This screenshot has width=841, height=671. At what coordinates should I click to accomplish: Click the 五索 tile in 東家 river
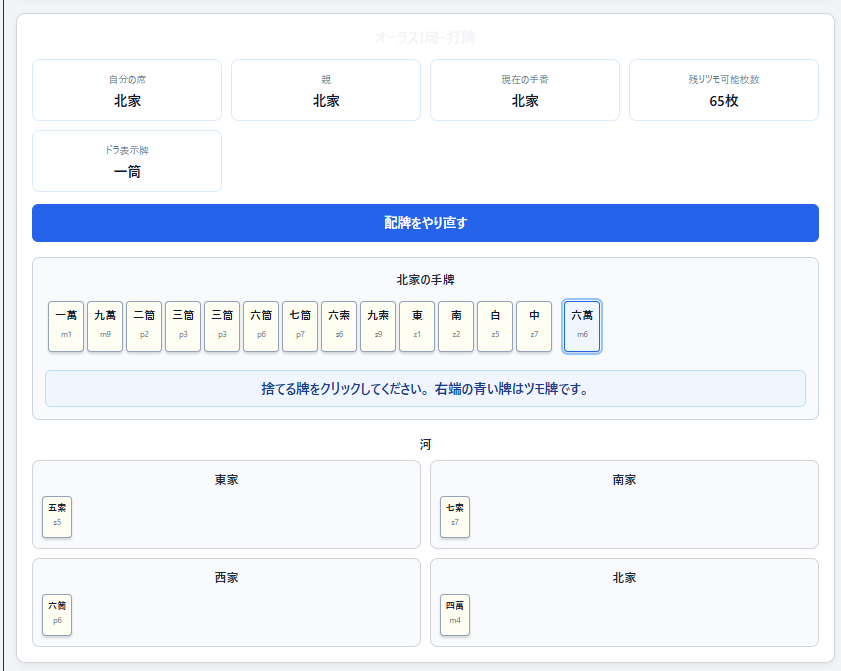[x=57, y=517]
